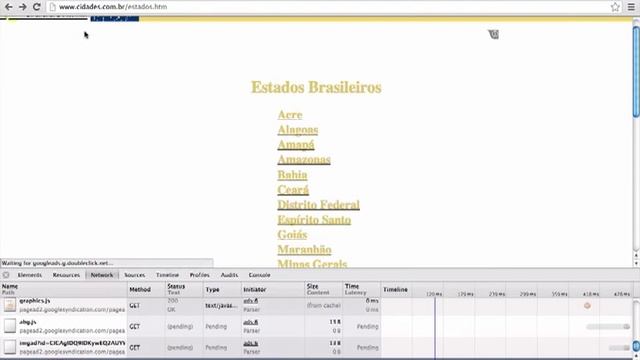
Task: Open the Espírito Santo link
Action: point(314,220)
